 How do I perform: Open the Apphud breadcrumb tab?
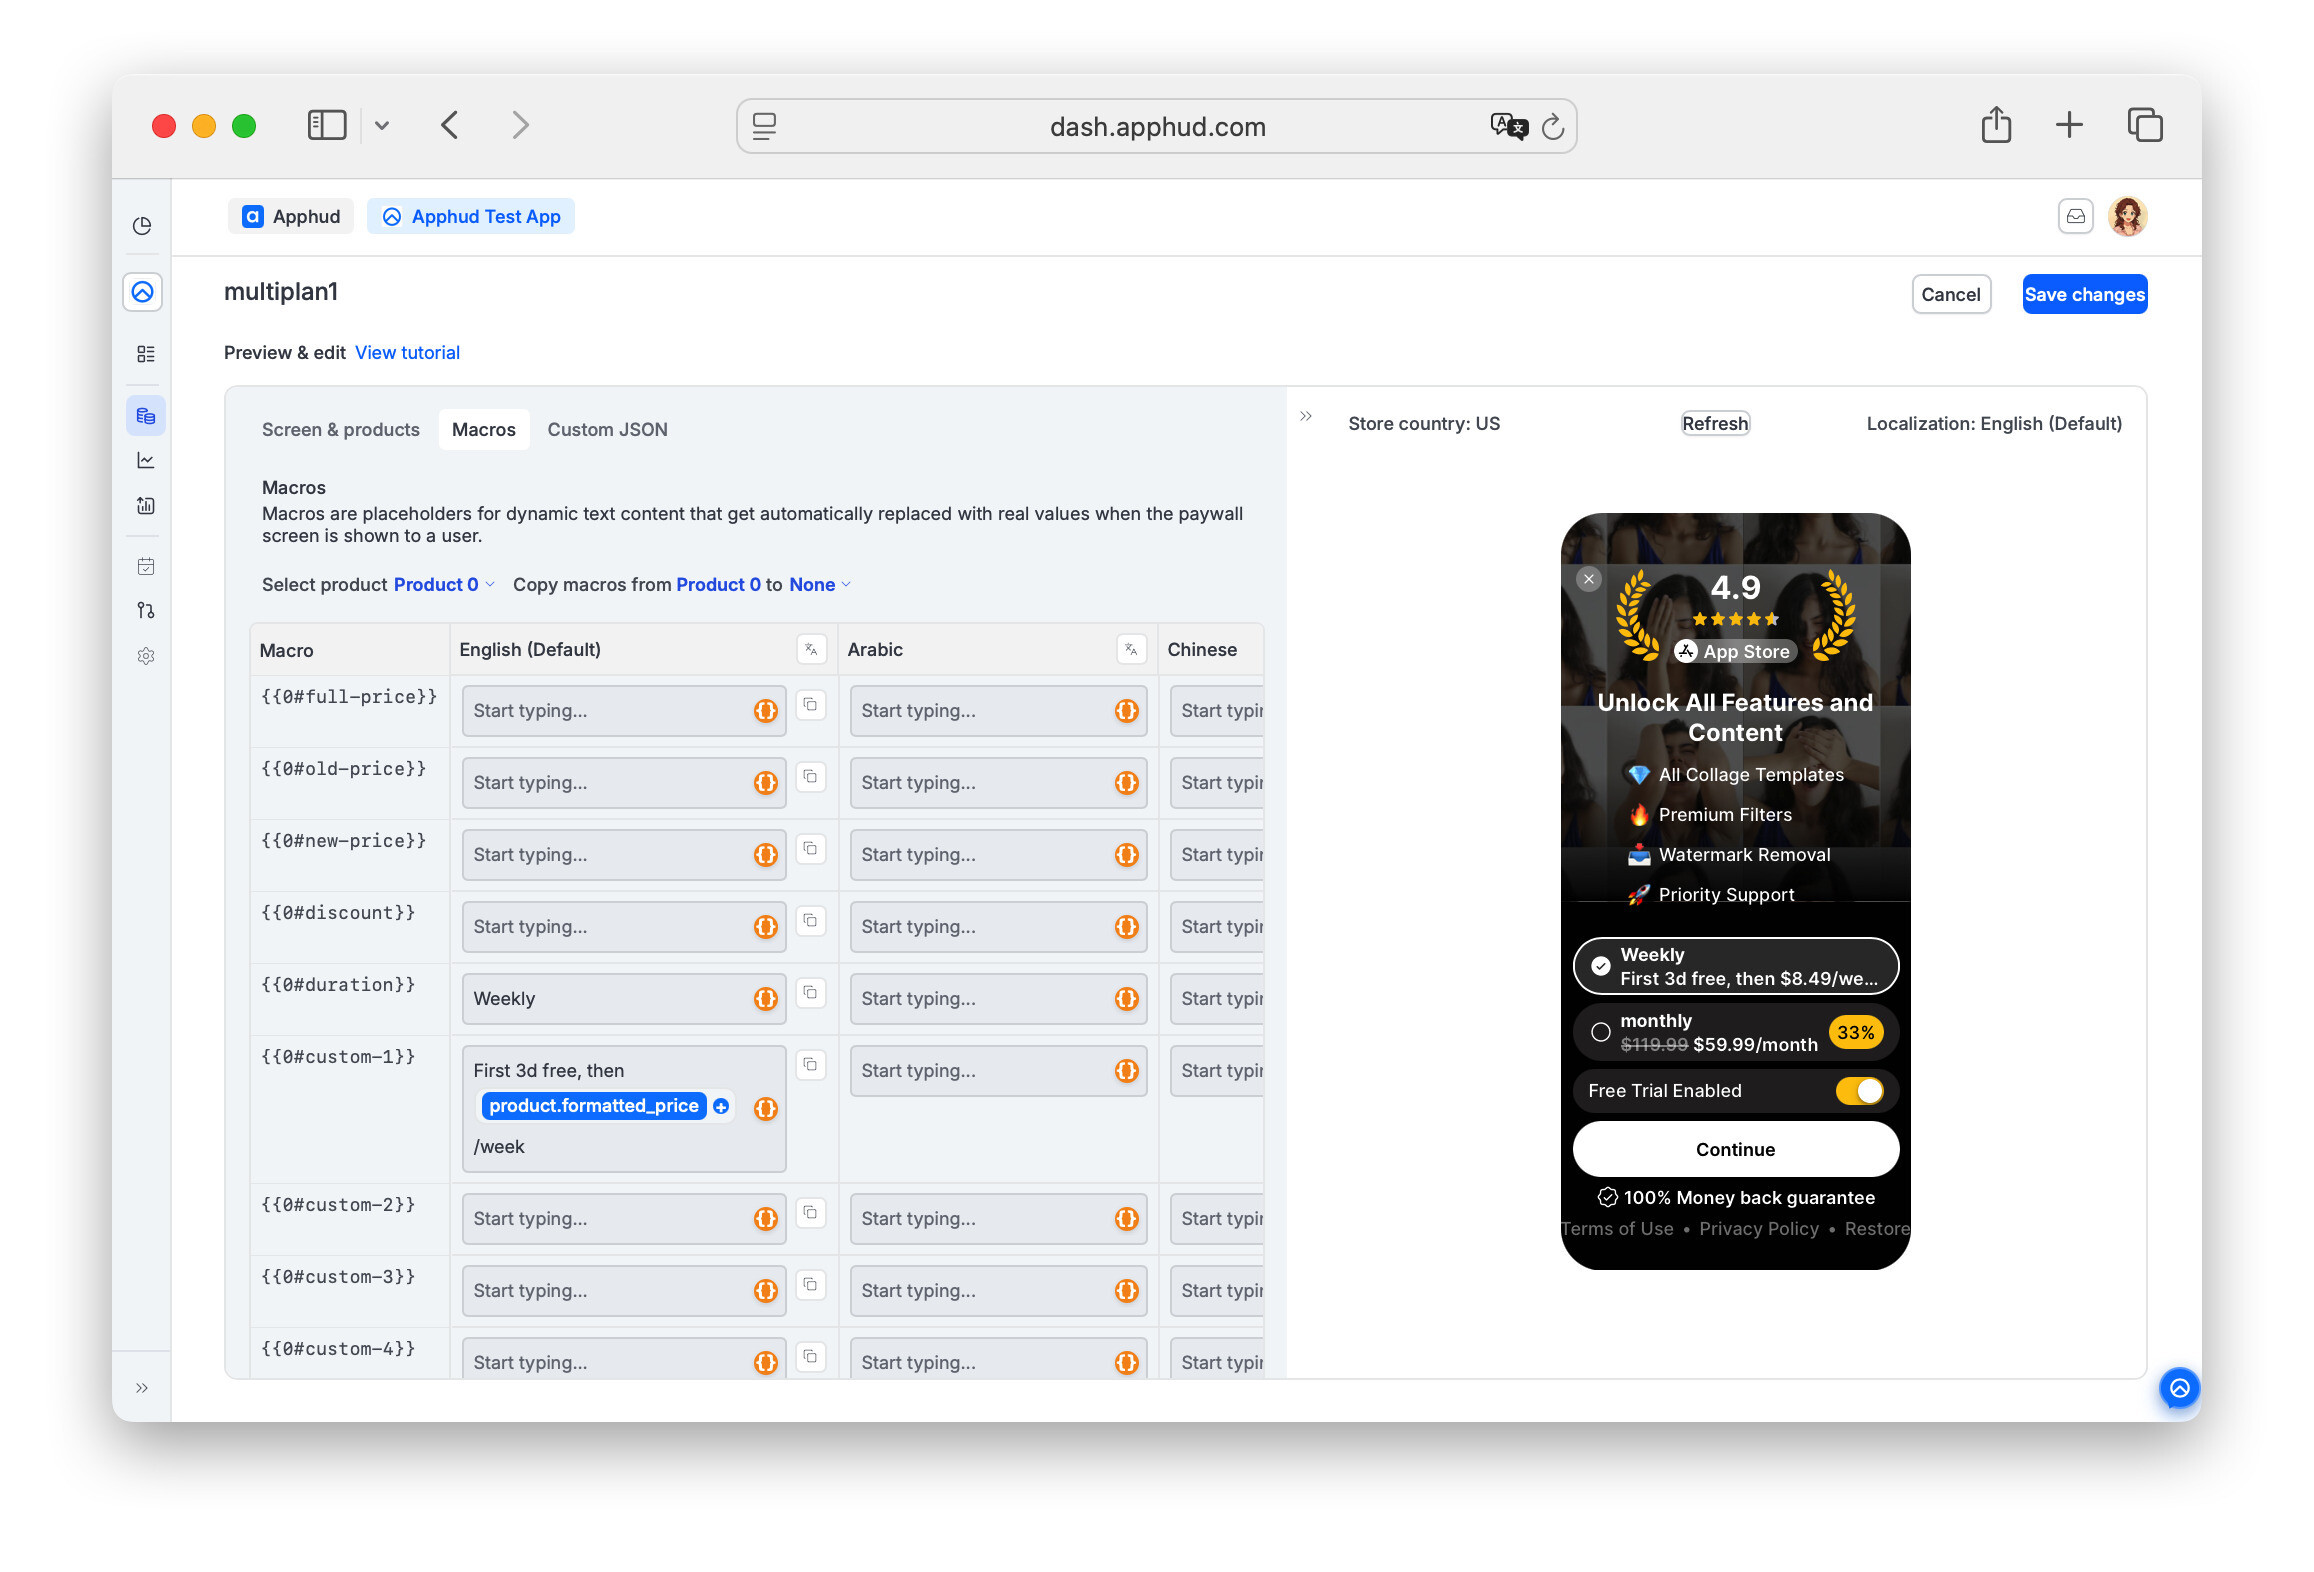[x=291, y=216]
